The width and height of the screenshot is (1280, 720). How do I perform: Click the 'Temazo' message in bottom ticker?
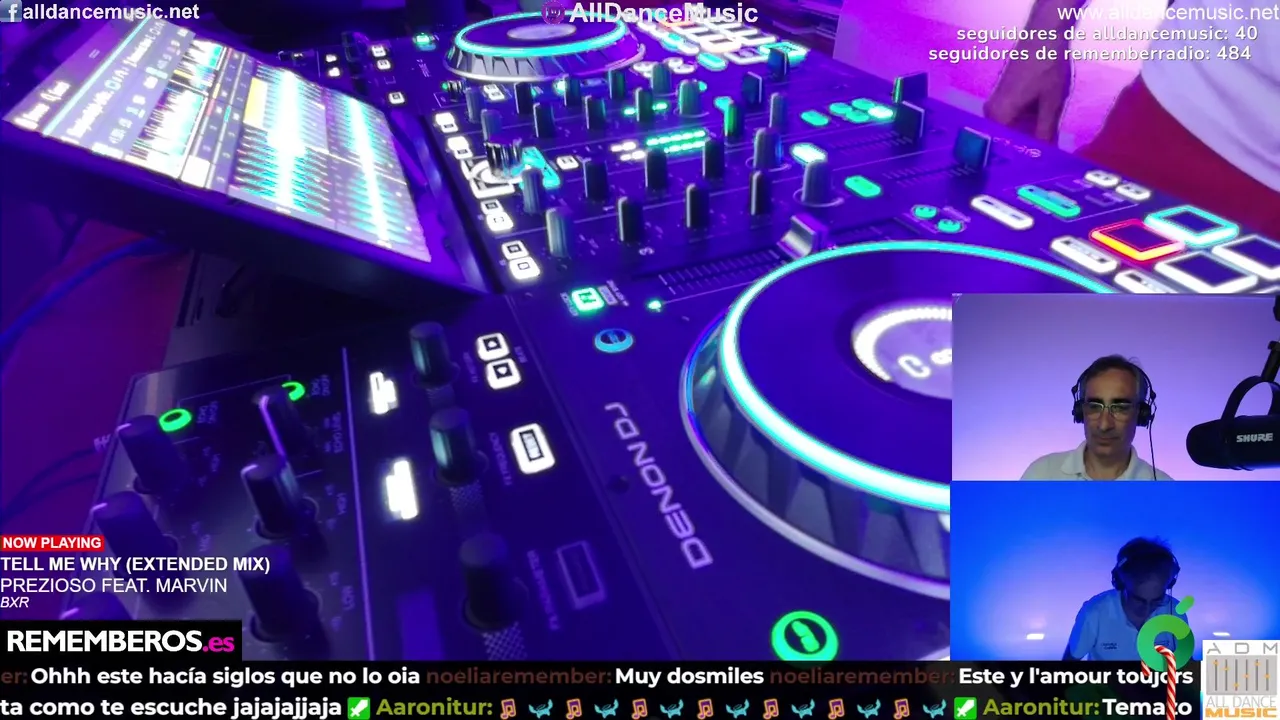pos(1146,708)
